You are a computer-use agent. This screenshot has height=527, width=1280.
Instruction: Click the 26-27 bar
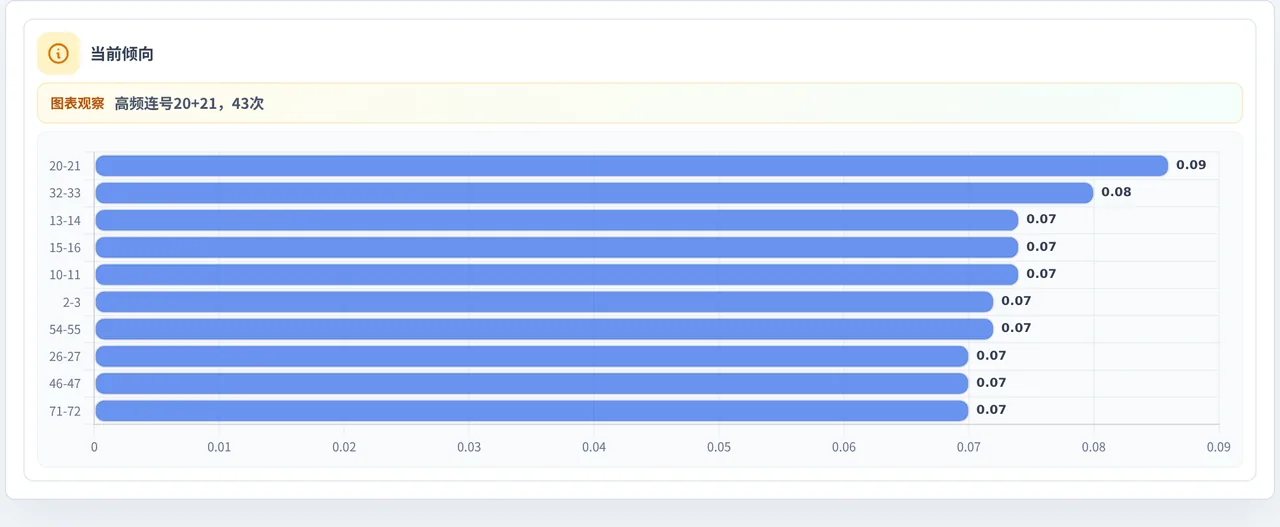point(531,356)
